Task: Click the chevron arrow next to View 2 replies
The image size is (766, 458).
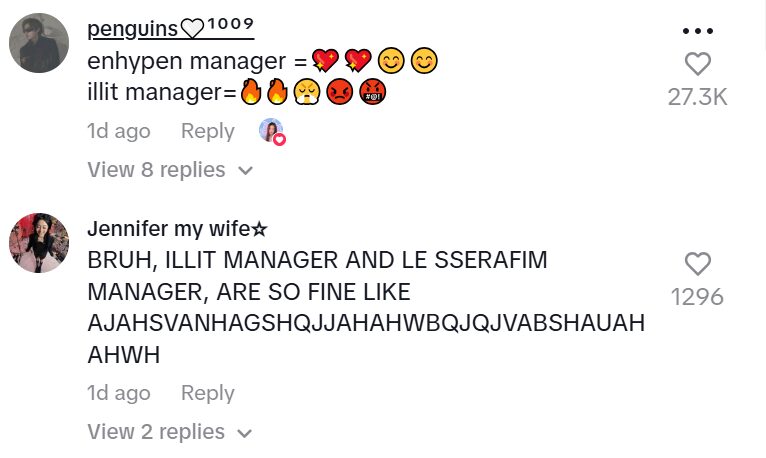Action: pos(245,433)
